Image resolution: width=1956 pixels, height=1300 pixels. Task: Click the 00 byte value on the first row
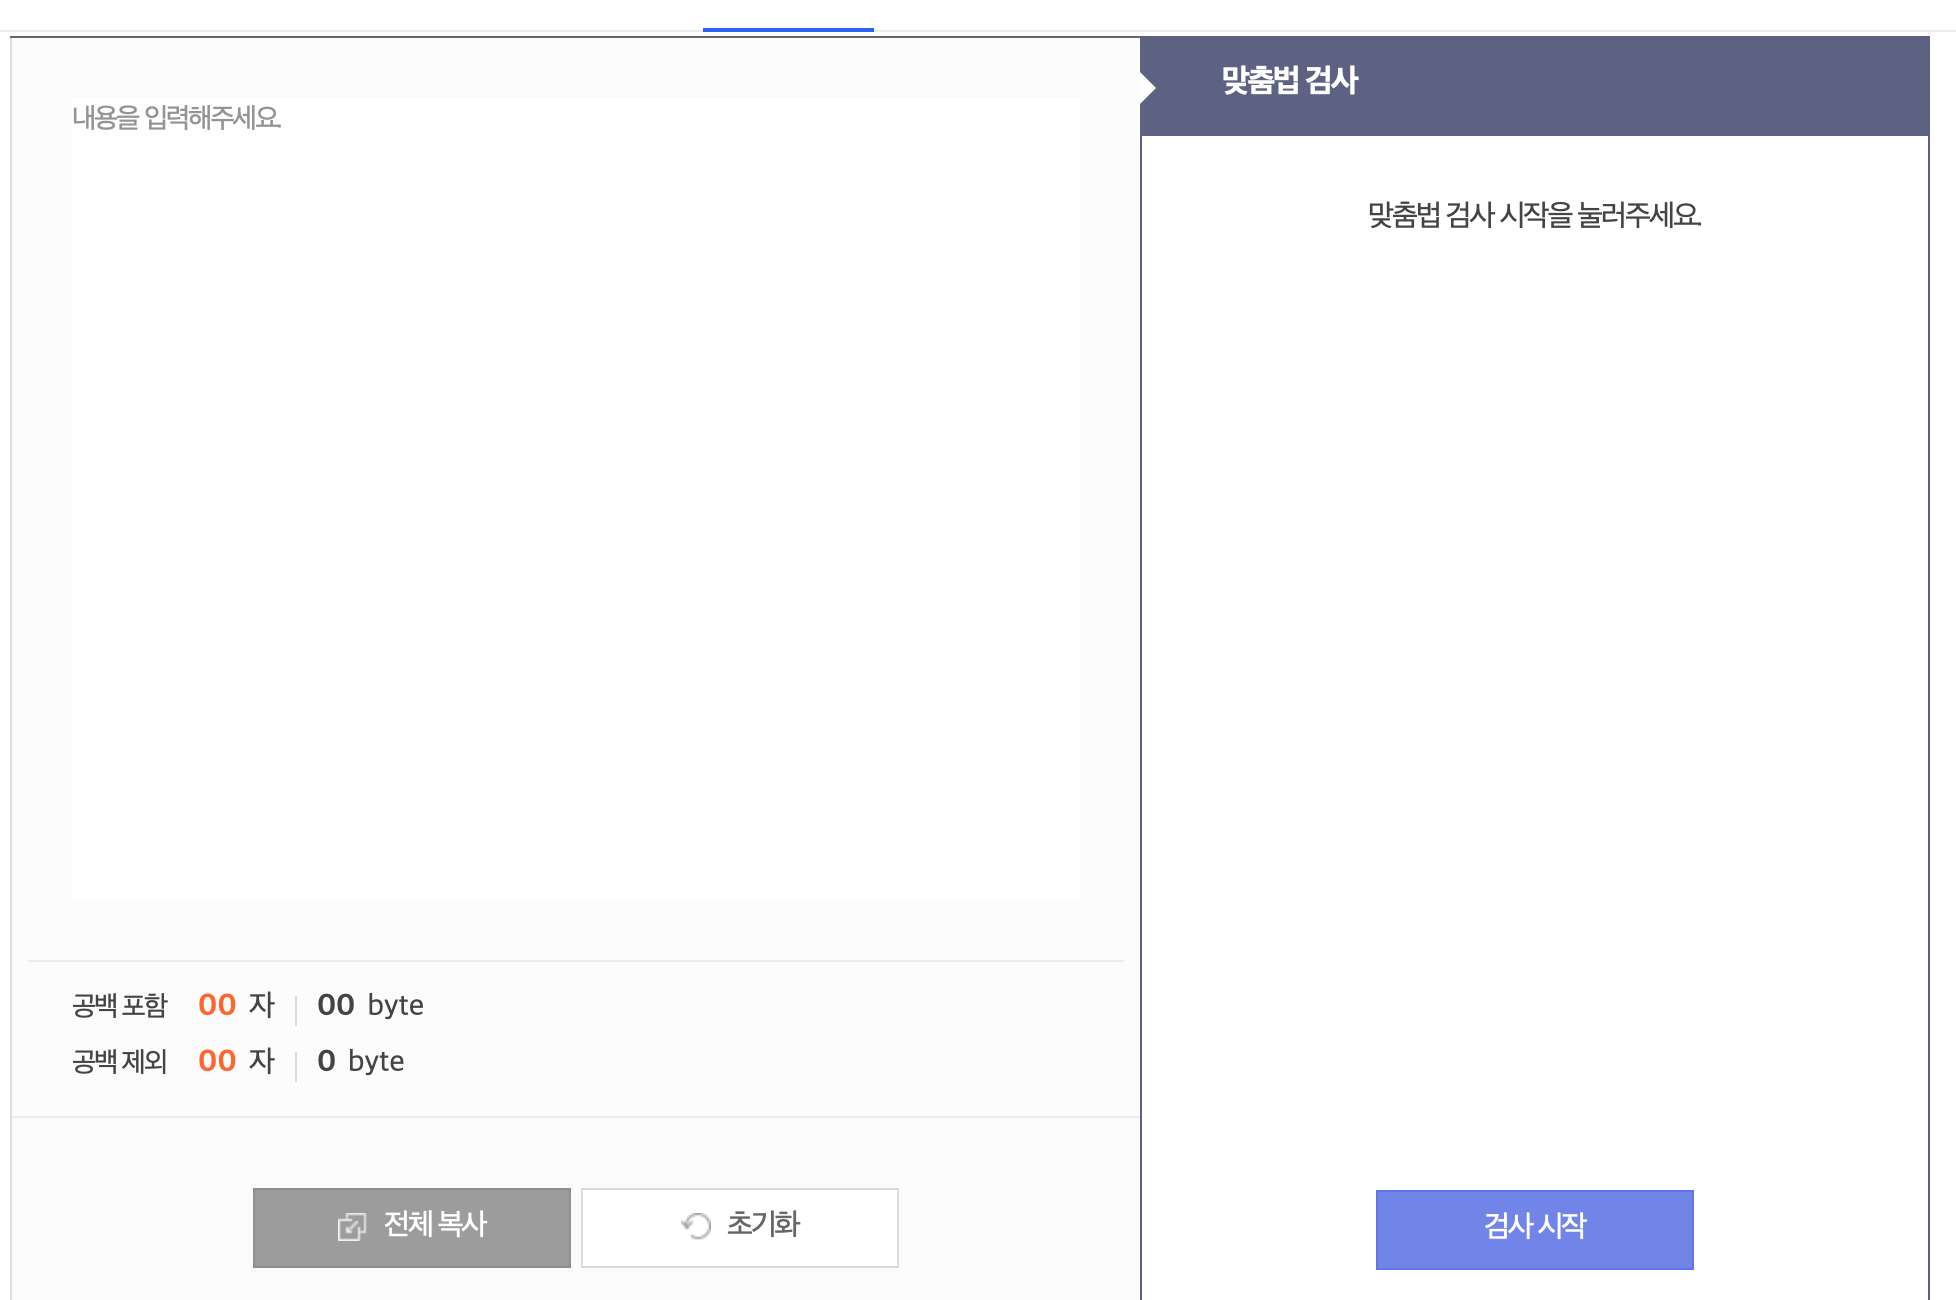[370, 1005]
